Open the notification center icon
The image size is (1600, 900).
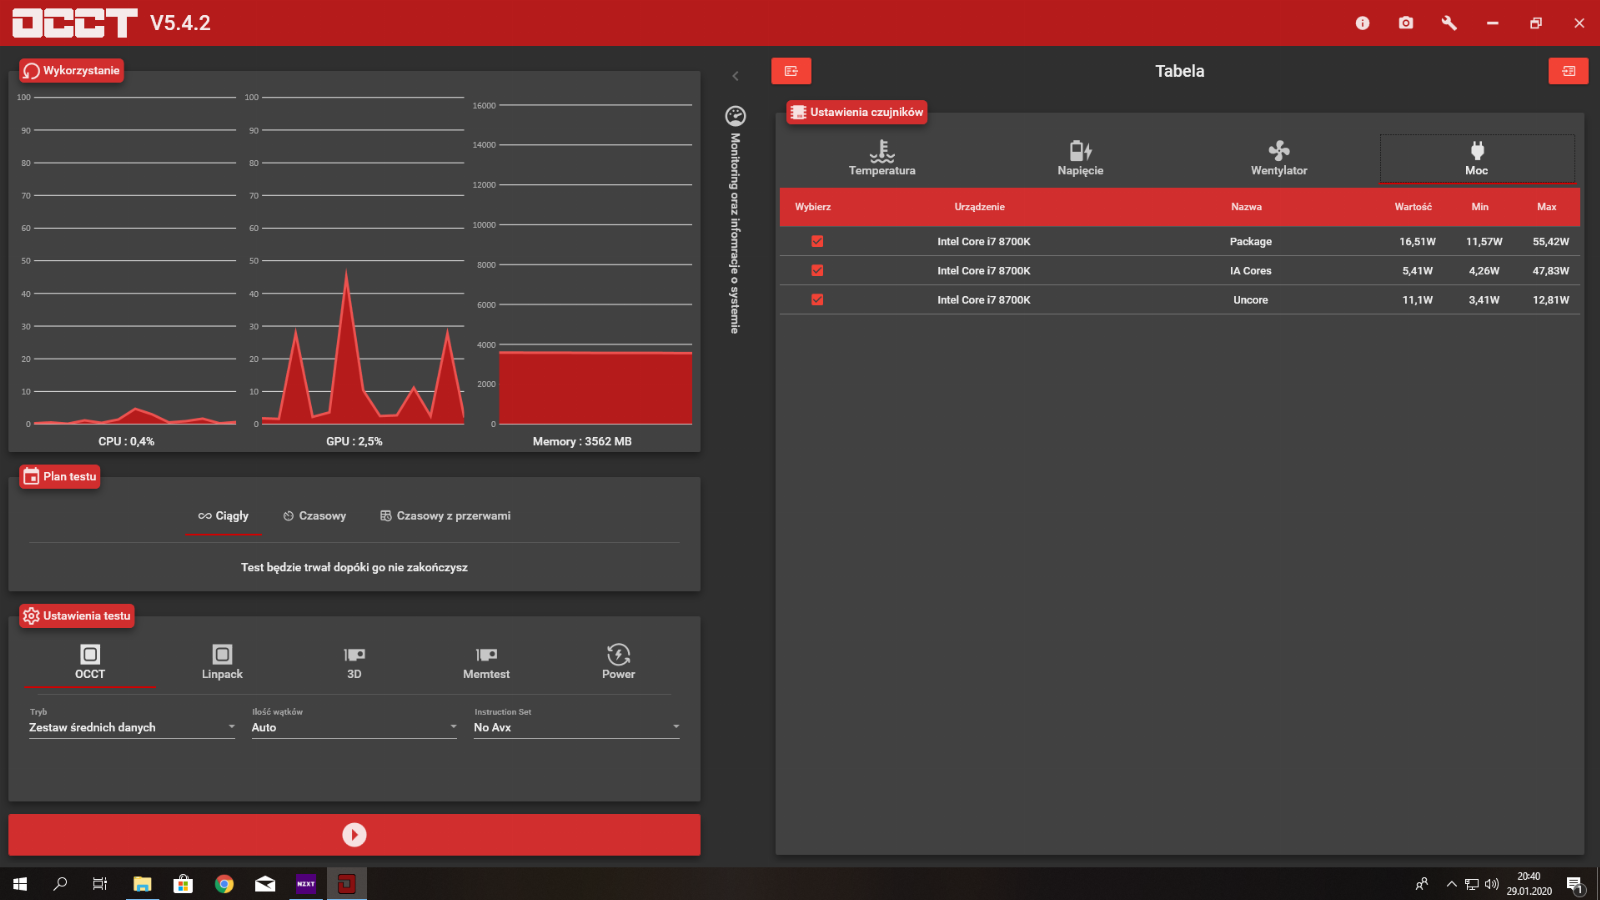[x=1575, y=884]
